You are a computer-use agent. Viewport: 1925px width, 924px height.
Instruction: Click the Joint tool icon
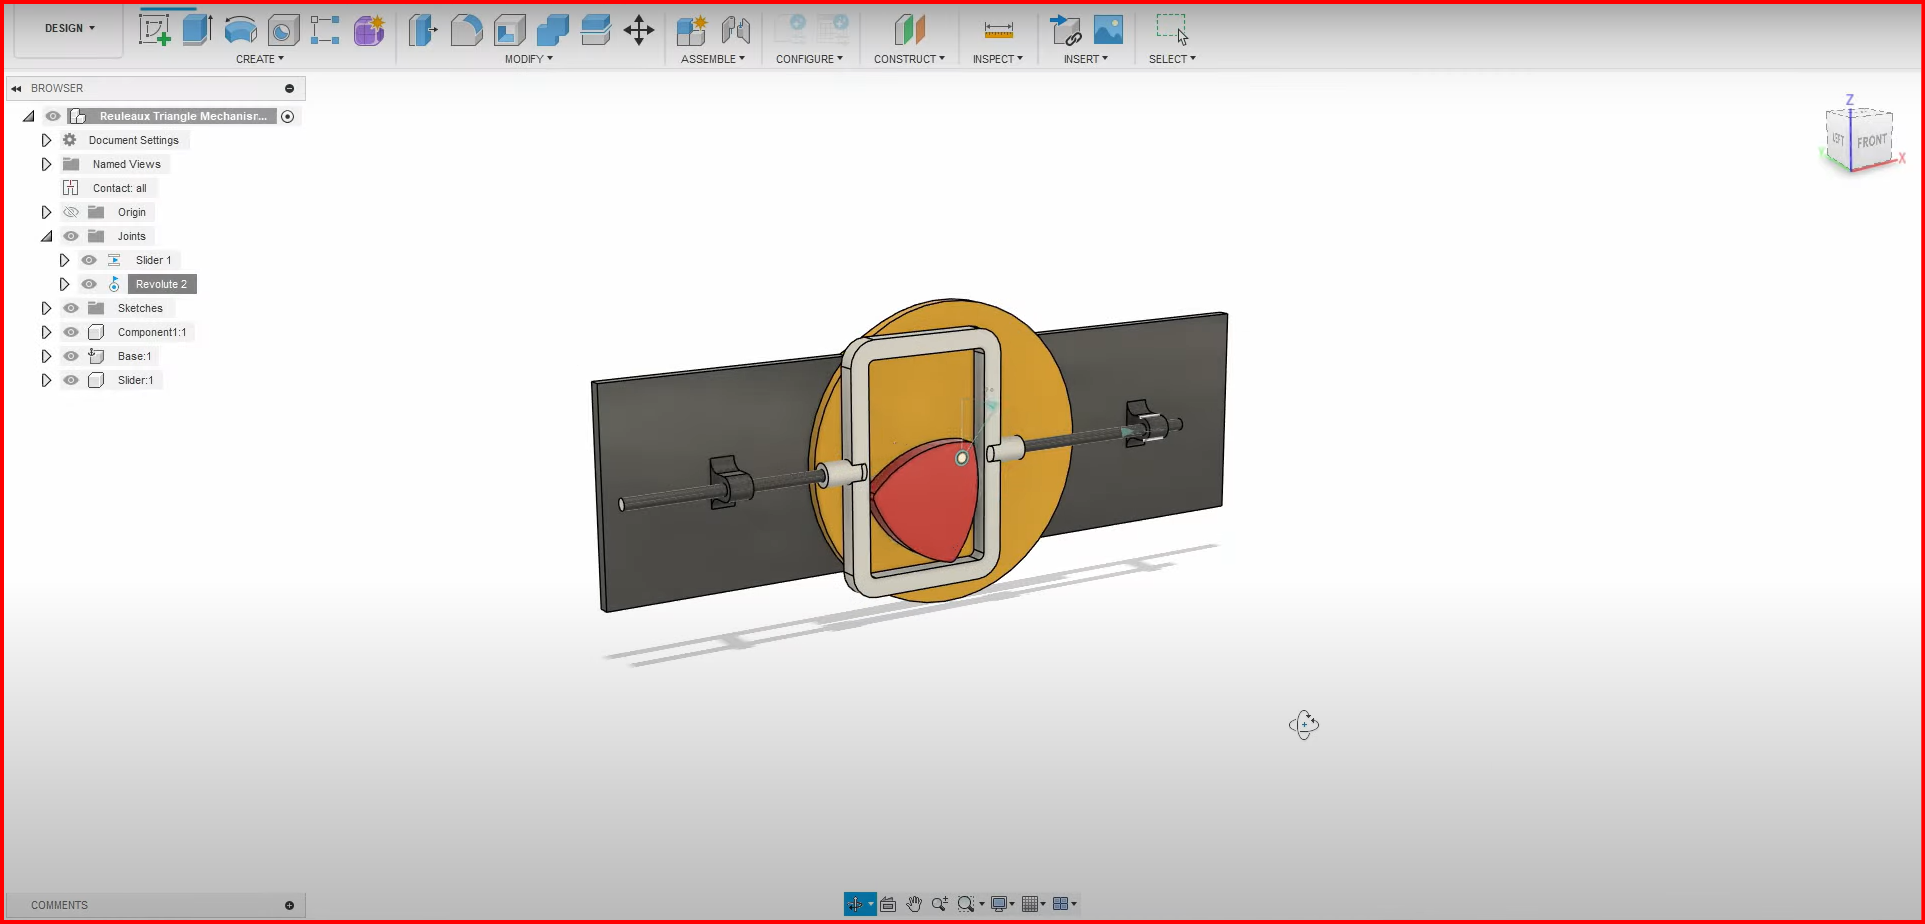(735, 30)
